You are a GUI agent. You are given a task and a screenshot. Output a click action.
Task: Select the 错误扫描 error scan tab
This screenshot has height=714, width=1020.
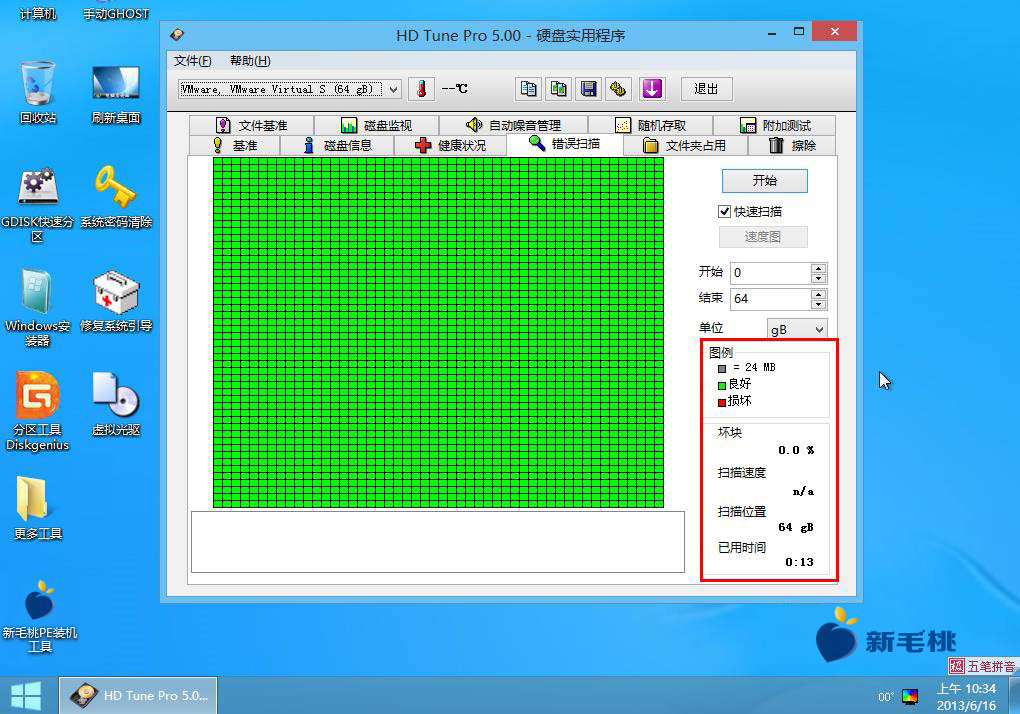pos(565,144)
